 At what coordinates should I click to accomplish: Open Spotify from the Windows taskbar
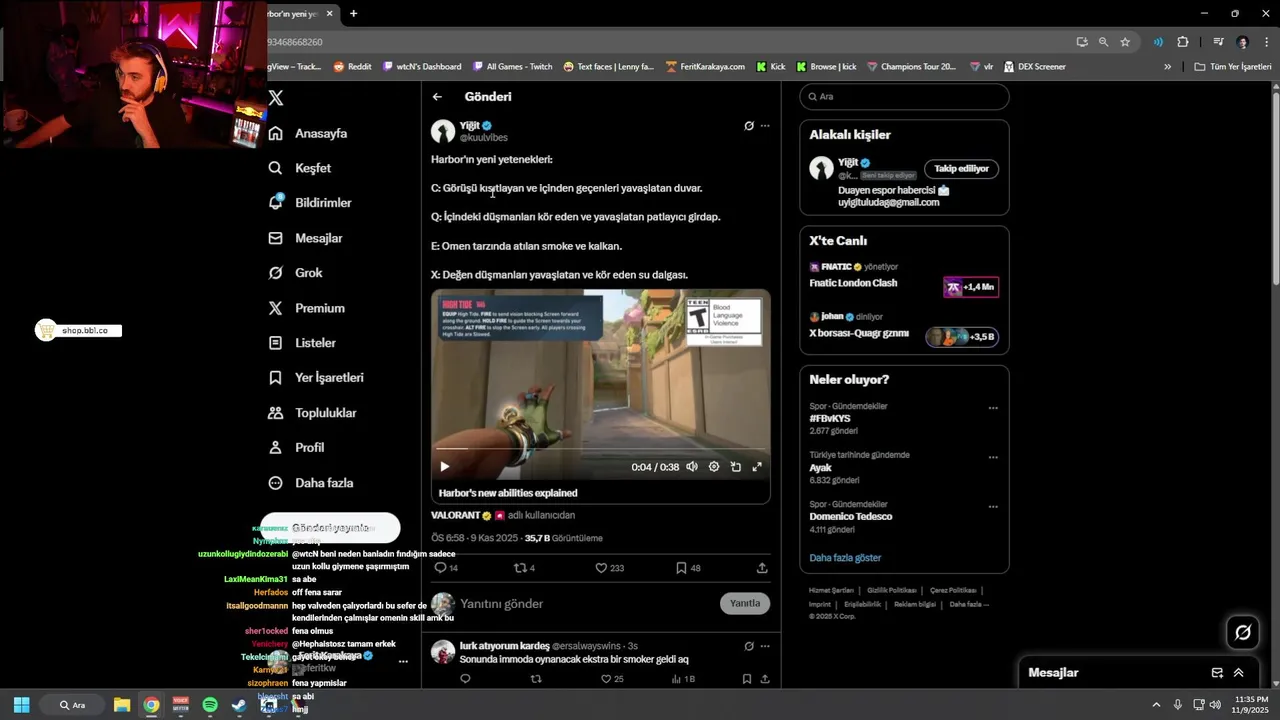click(209, 705)
